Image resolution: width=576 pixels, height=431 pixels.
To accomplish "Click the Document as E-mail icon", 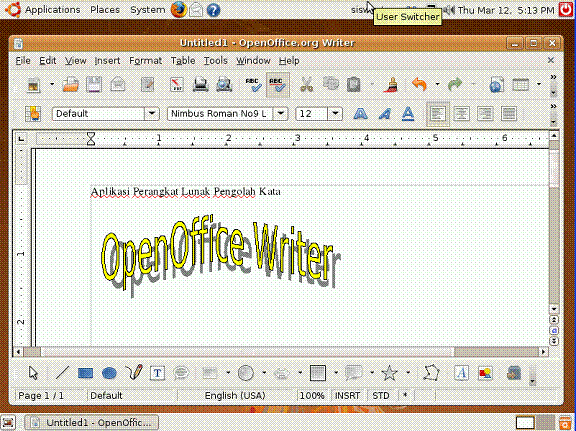I will pyautogui.click(x=118, y=85).
